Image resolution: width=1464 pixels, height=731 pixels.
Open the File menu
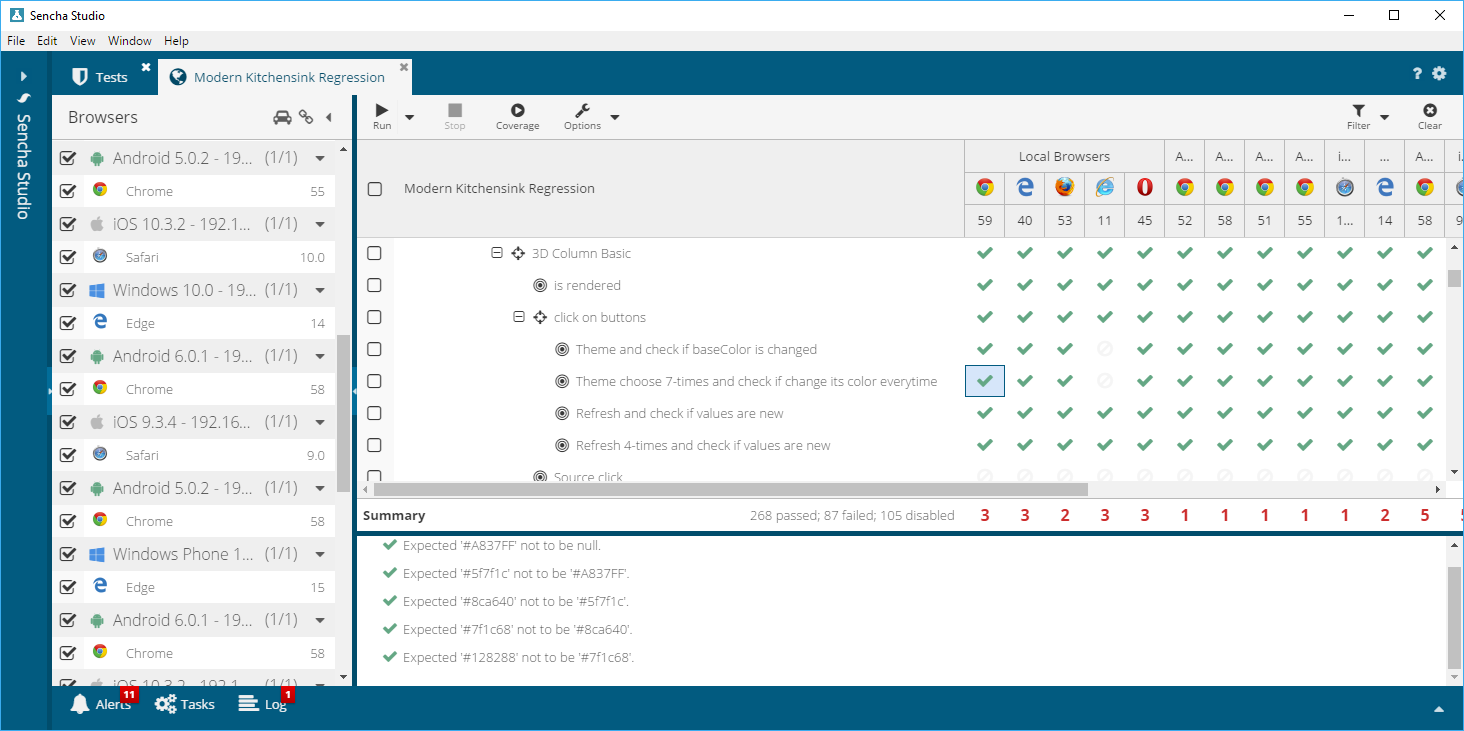16,41
